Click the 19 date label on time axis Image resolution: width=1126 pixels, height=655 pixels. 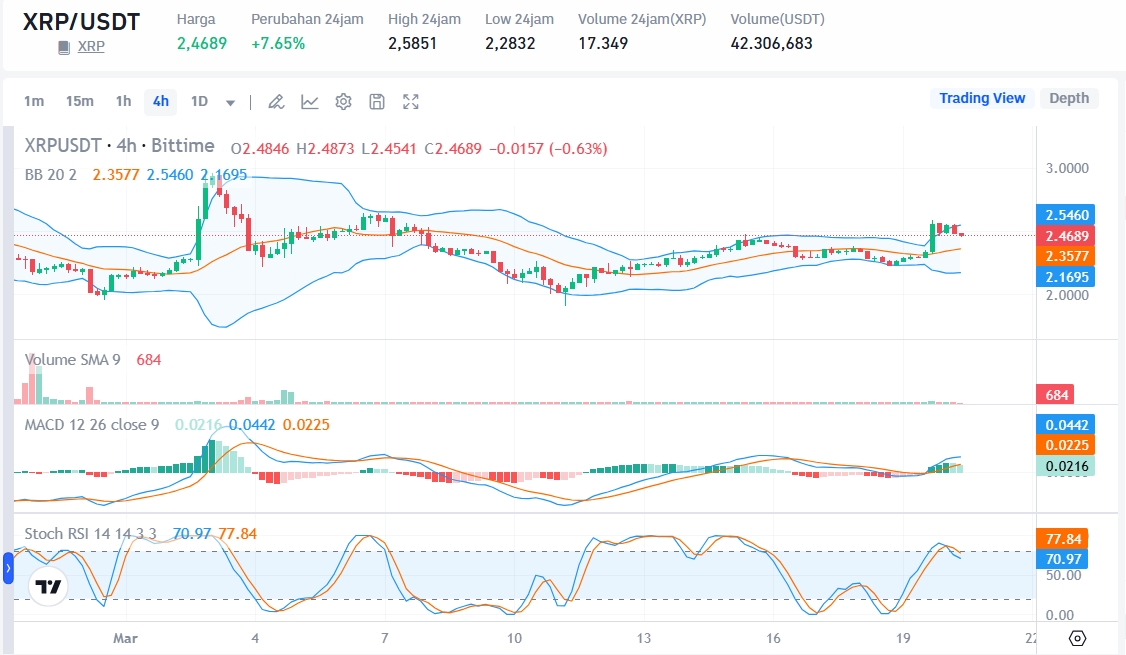[x=903, y=638]
